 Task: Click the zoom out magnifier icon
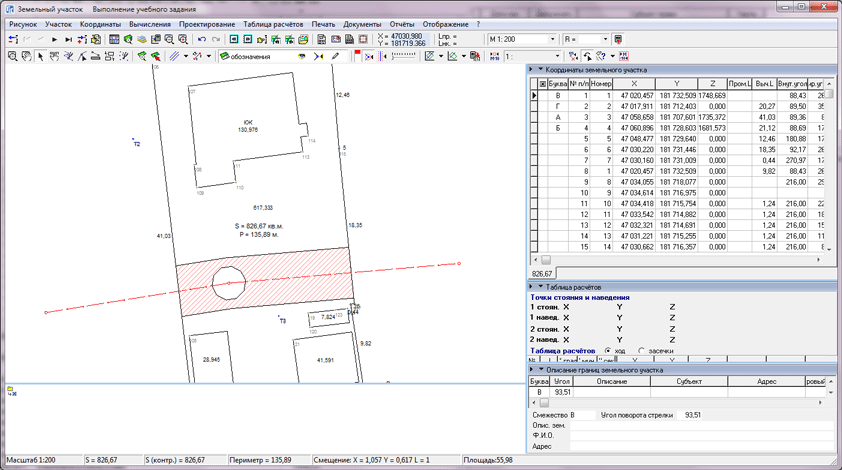[x=169, y=39]
